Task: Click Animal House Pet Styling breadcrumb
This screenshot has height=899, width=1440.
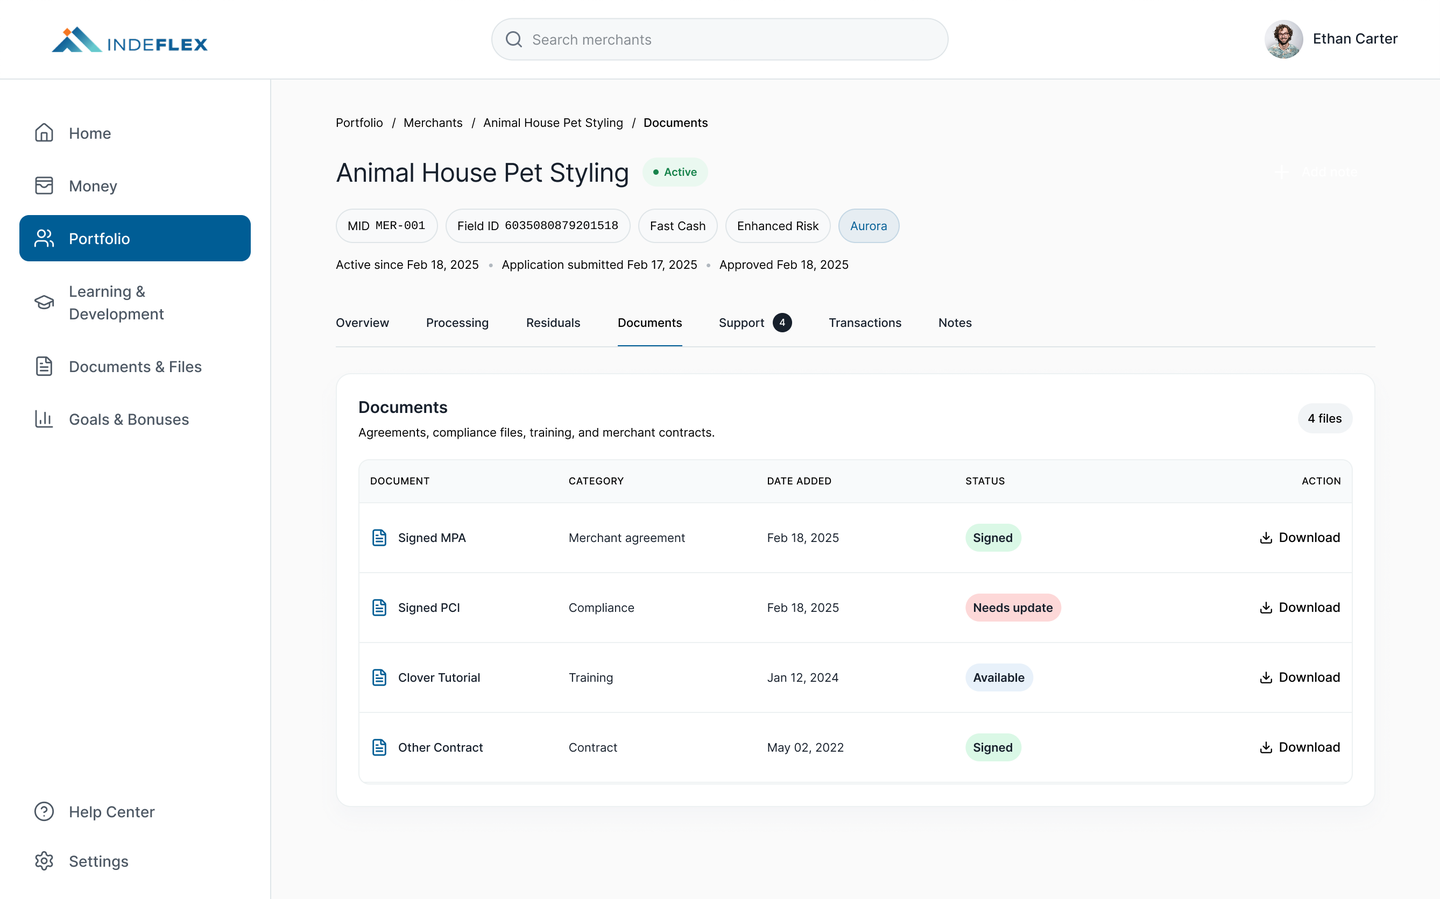Action: click(x=553, y=123)
